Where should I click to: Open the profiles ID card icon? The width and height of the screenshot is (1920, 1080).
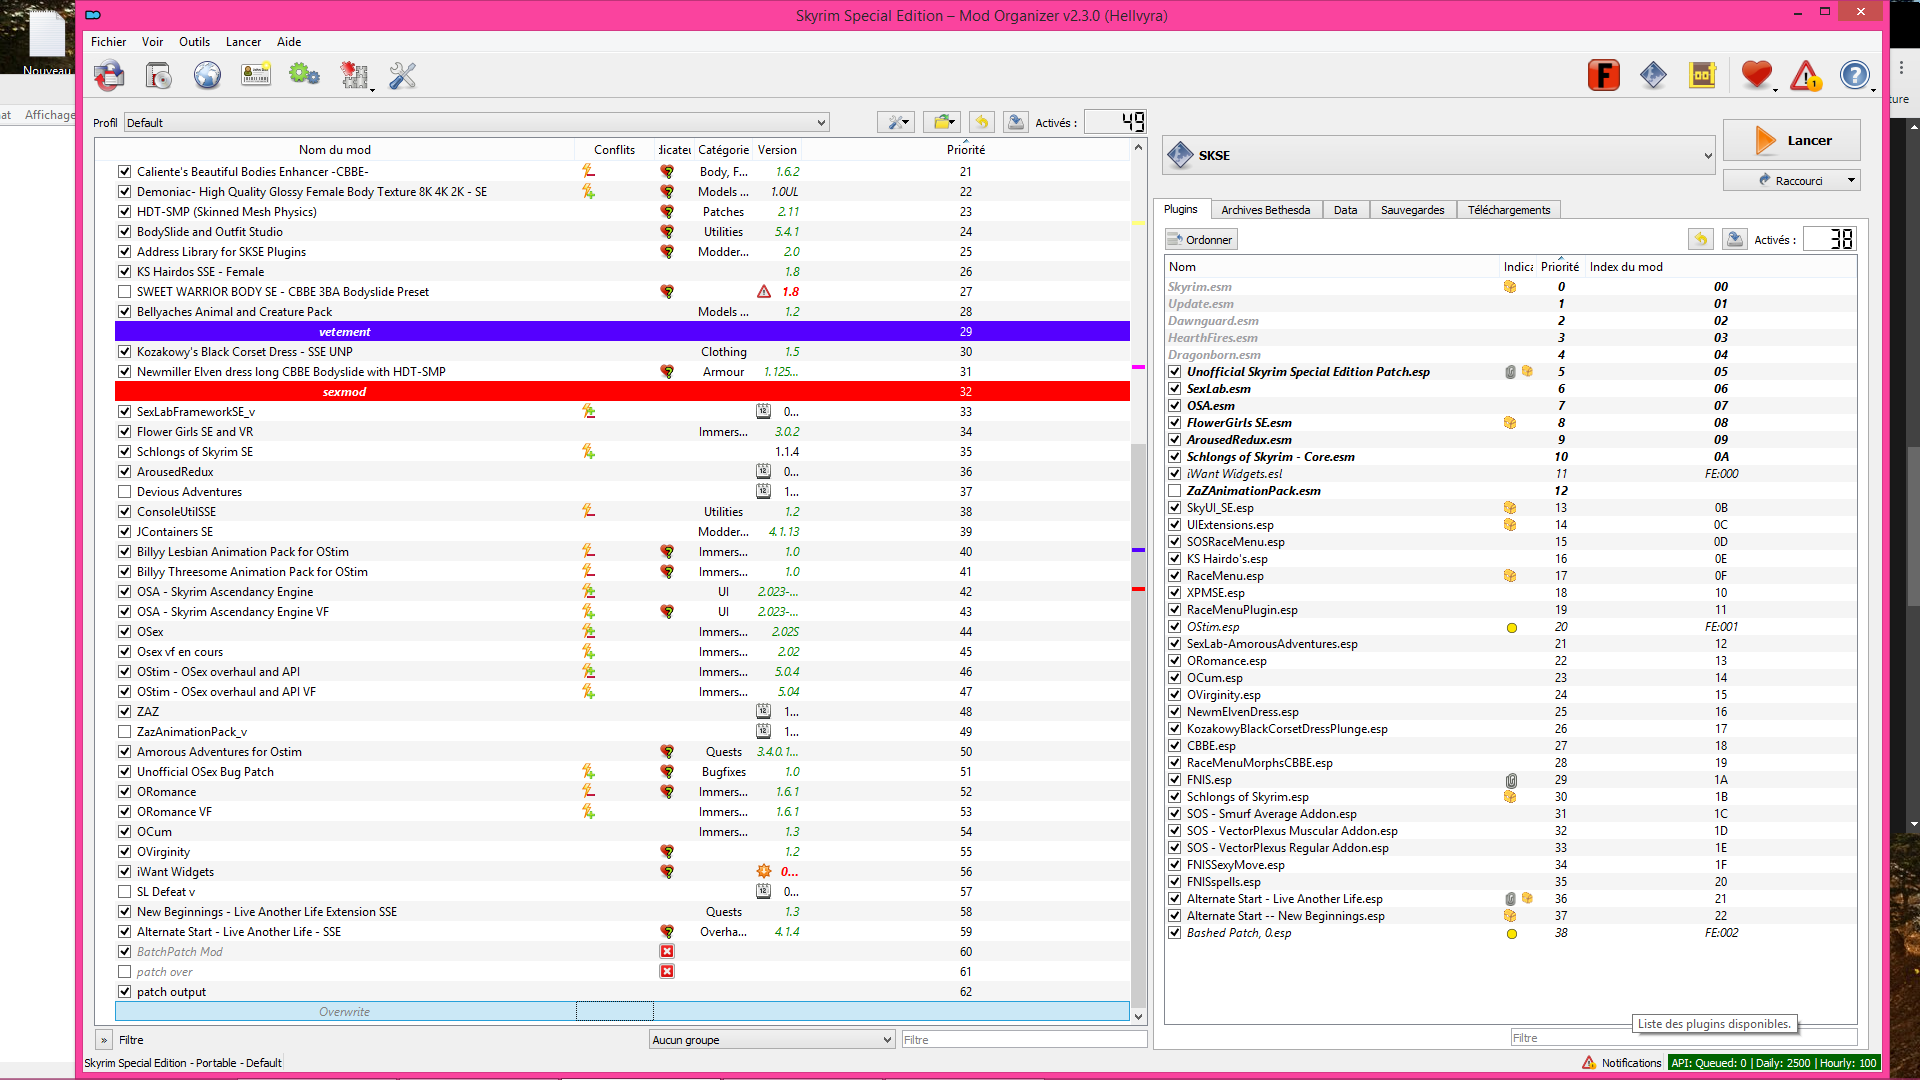256,75
